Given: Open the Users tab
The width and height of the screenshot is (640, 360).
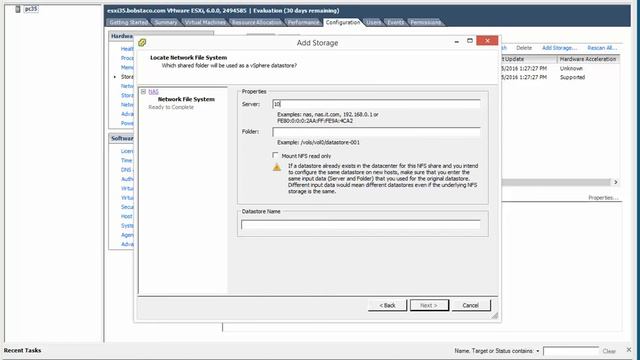Looking at the screenshot, I should 373,22.
